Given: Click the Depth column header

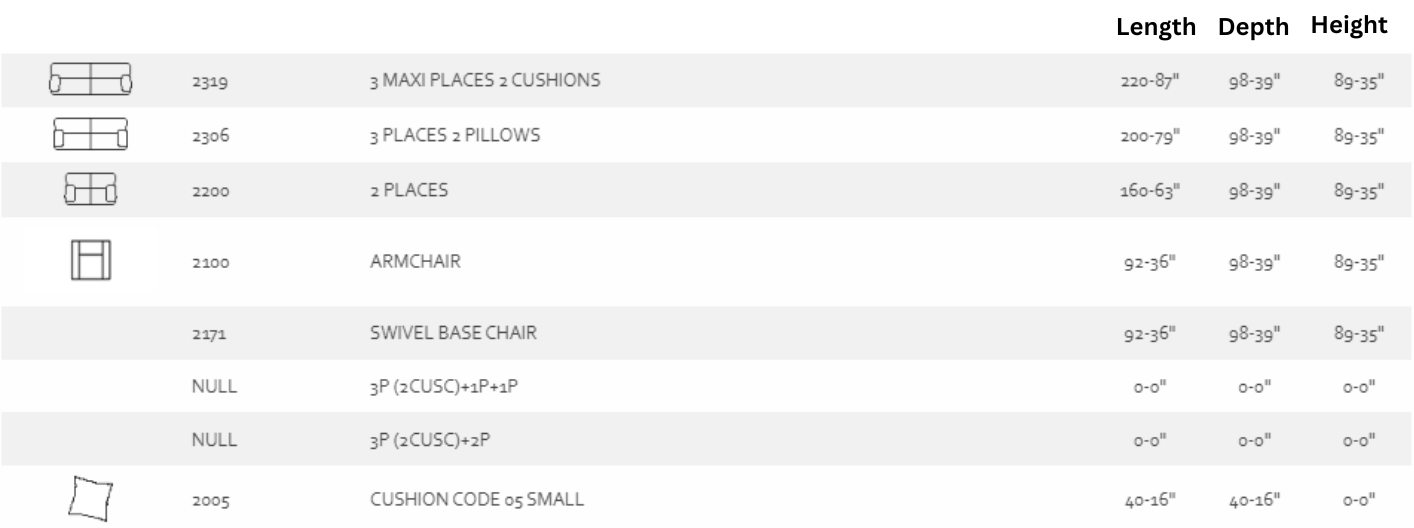Looking at the screenshot, I should [1254, 28].
